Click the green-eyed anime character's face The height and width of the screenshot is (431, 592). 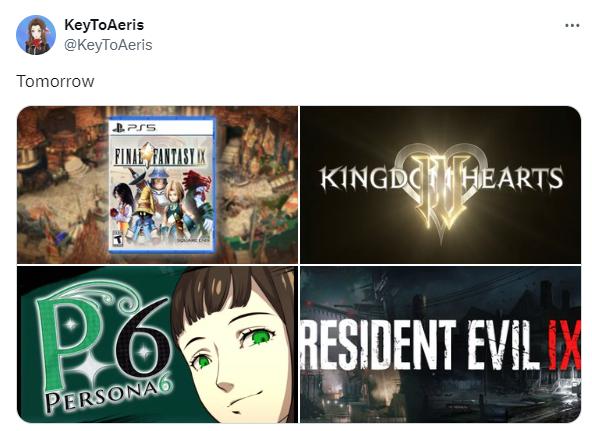(x=234, y=351)
